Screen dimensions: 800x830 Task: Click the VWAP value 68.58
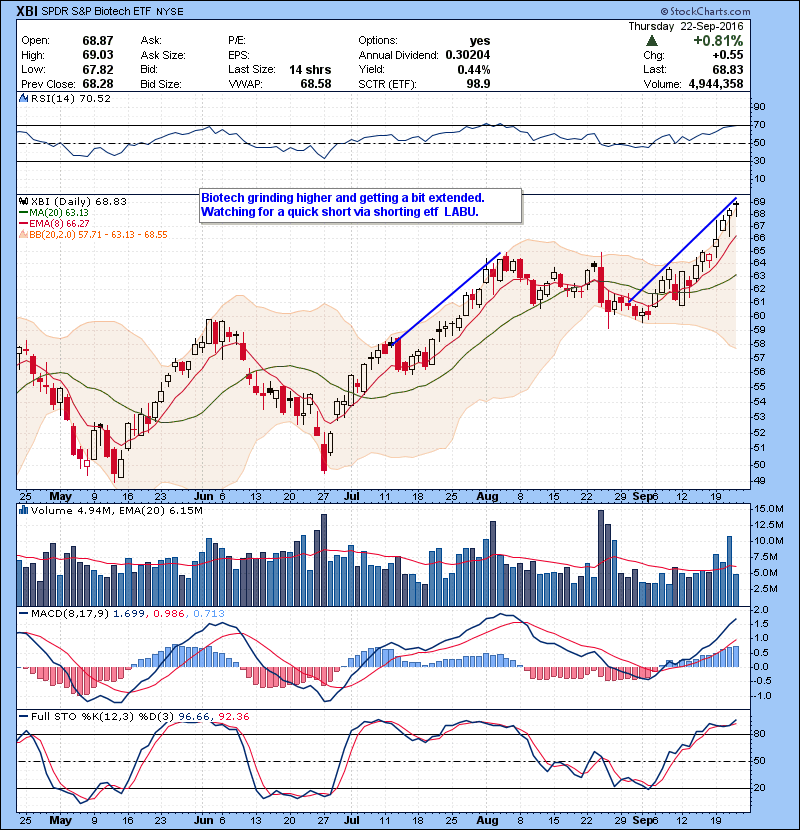(x=316, y=84)
